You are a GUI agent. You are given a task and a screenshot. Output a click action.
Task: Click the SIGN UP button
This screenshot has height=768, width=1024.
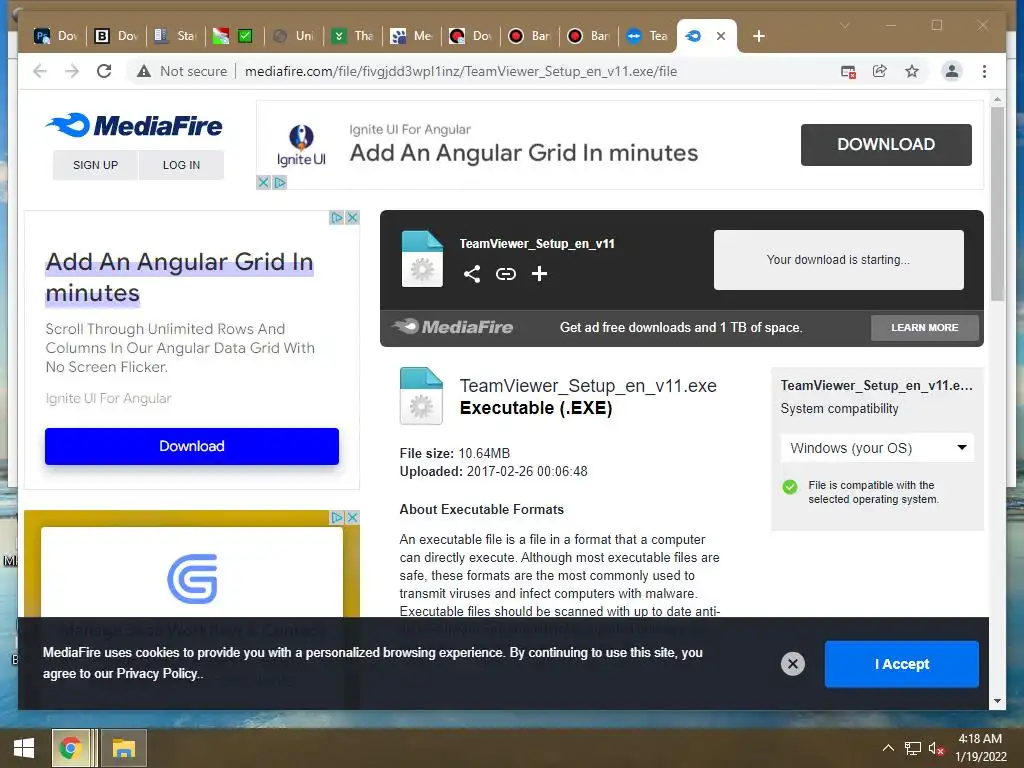tap(95, 165)
